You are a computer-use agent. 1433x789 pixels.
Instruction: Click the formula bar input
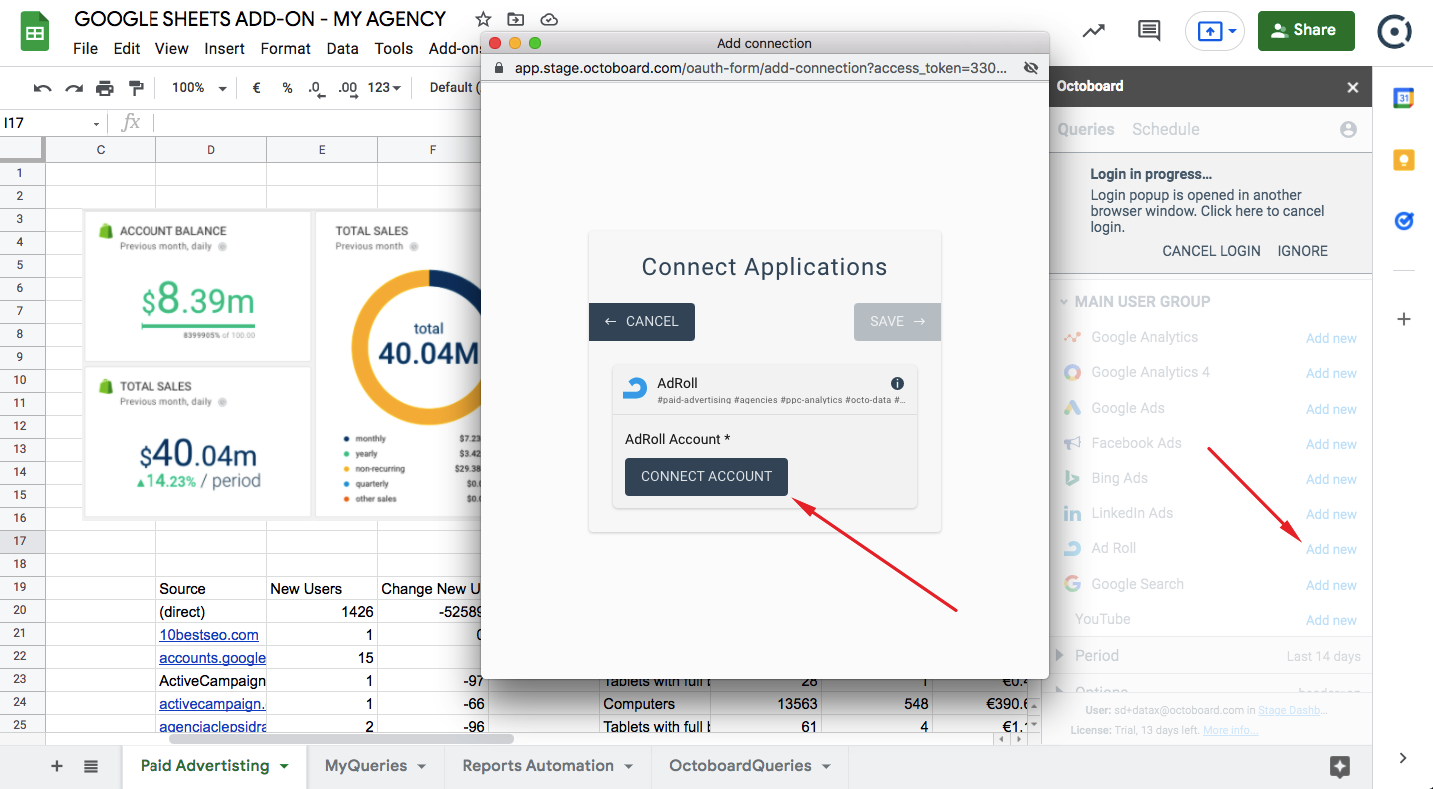coord(315,123)
